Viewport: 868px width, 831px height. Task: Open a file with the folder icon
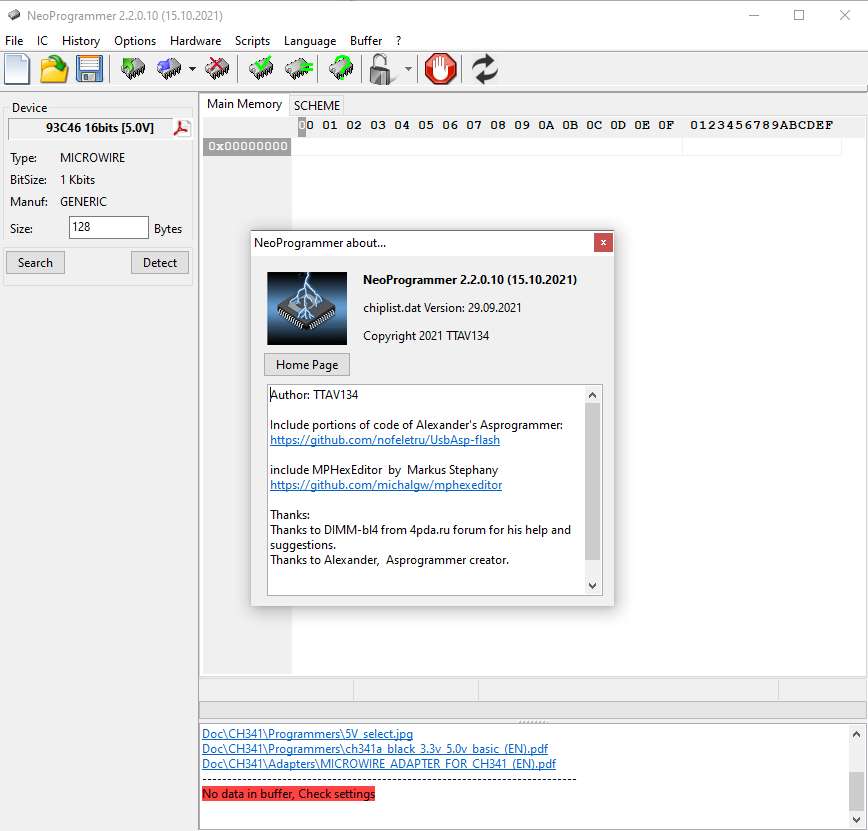53,70
